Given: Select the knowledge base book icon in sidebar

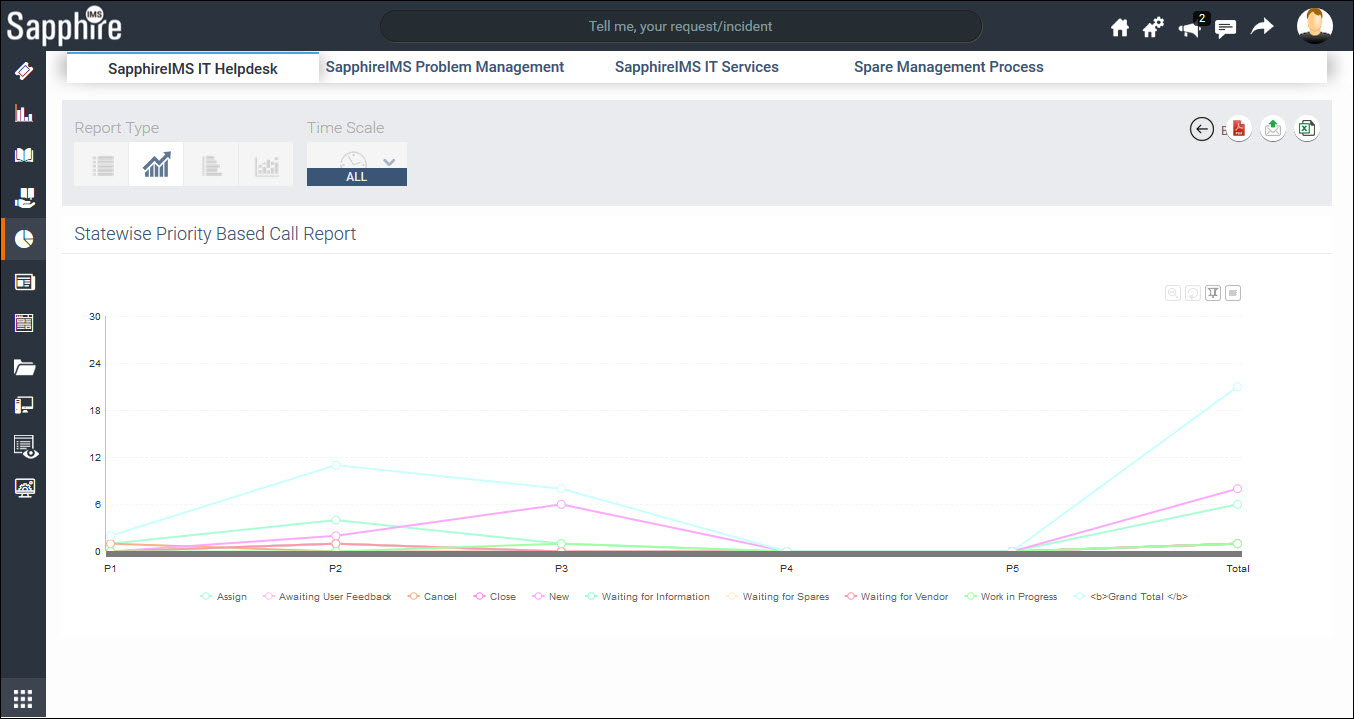Looking at the screenshot, I should [x=23, y=154].
